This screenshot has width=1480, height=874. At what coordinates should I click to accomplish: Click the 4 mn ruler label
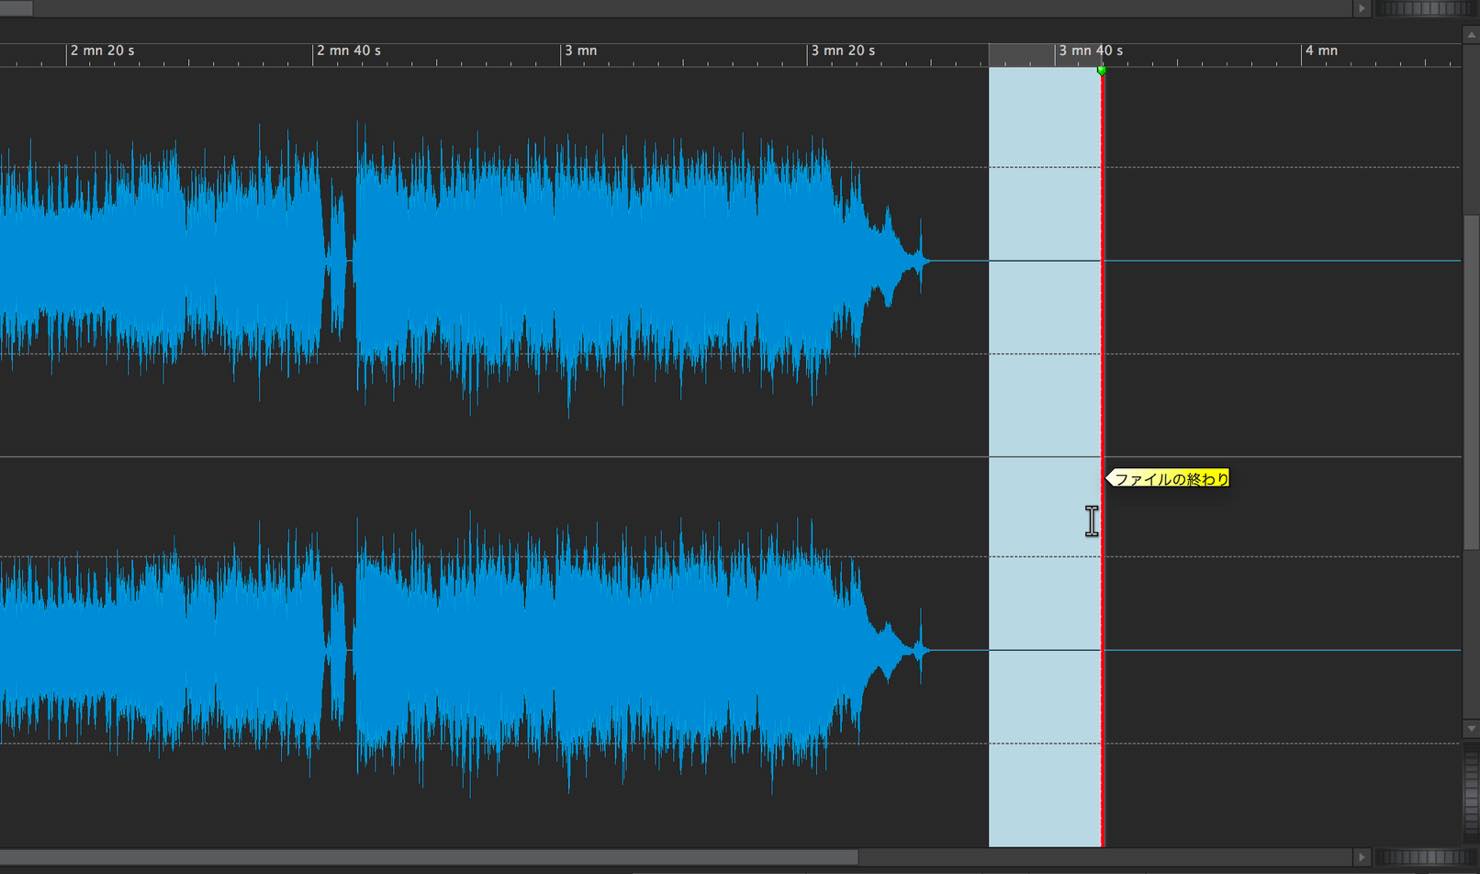[x=1321, y=50]
